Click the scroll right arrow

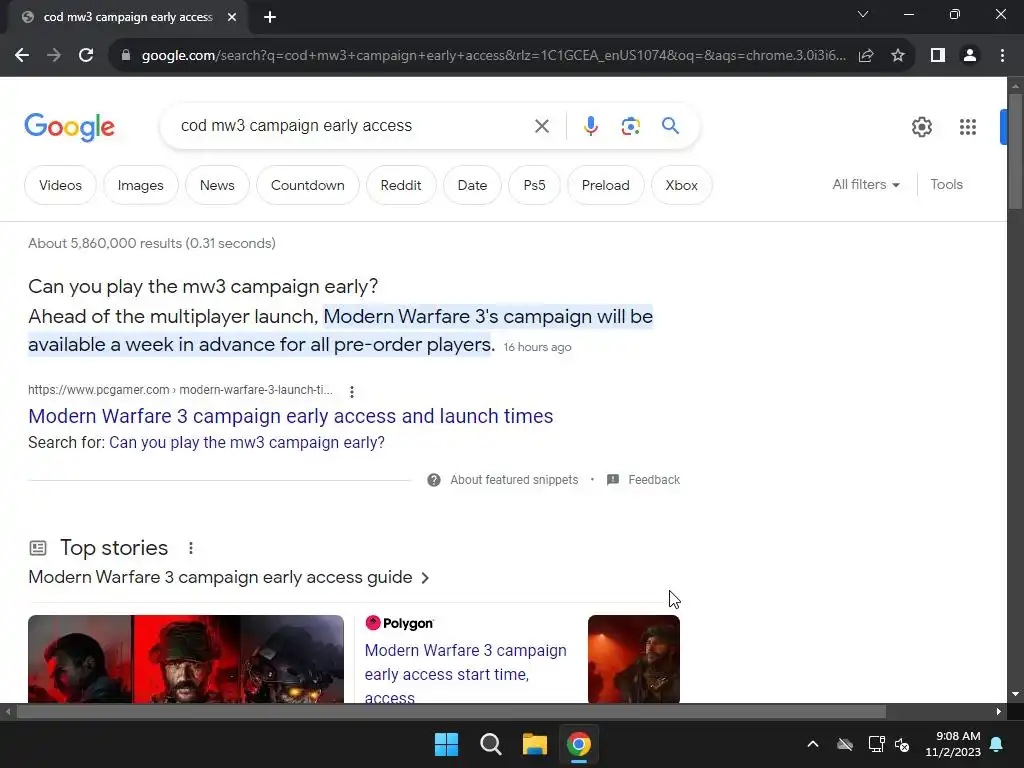(999, 711)
